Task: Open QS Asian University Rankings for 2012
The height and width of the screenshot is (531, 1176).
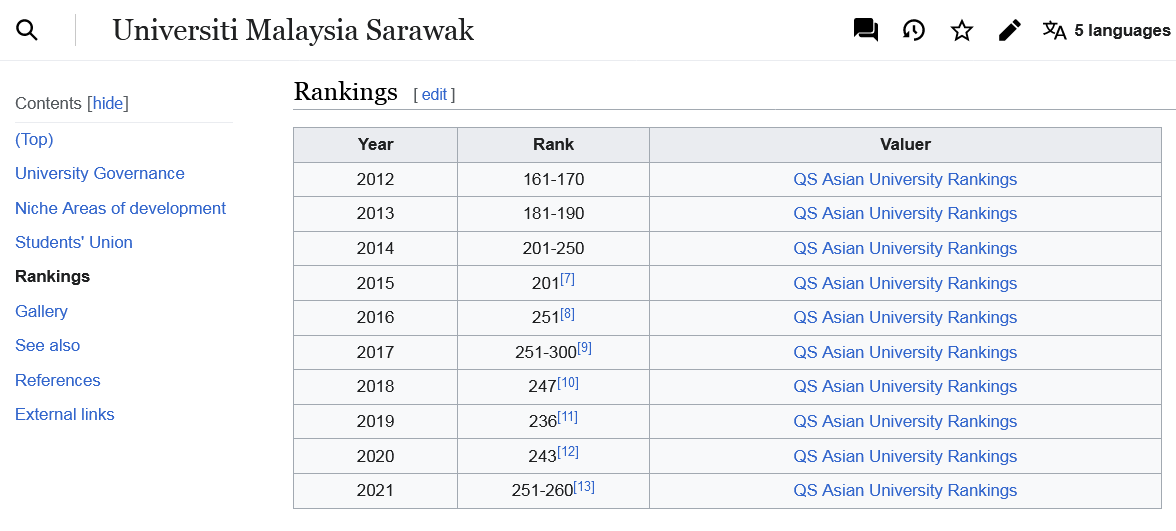Action: [x=905, y=179]
